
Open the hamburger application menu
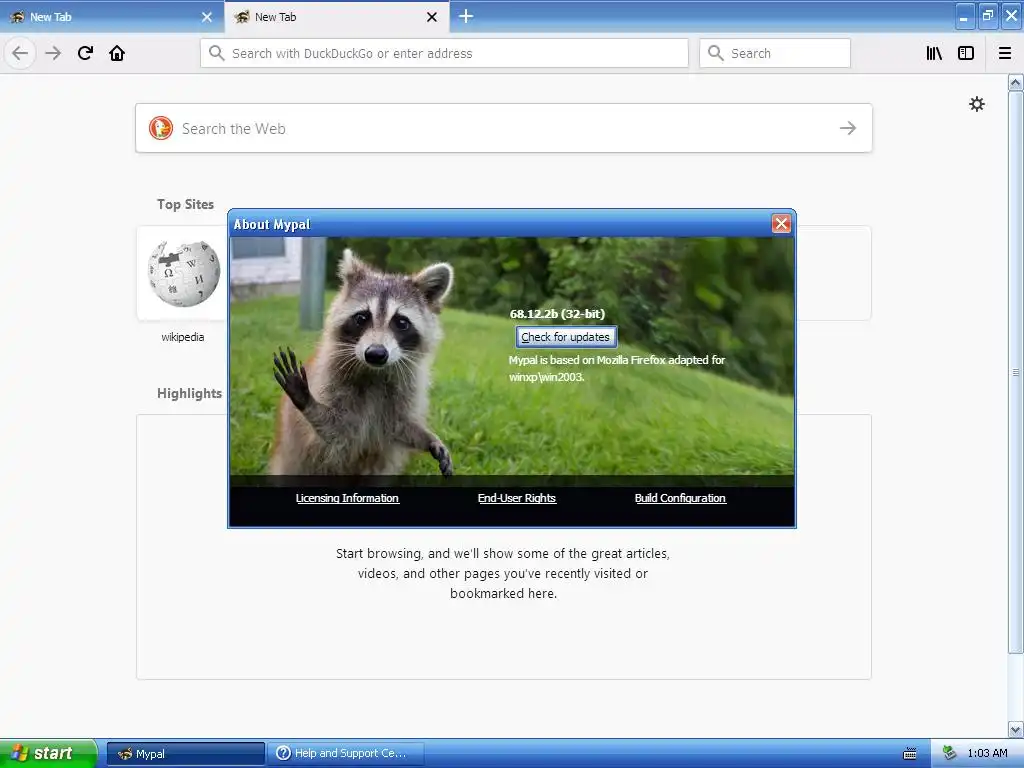[1005, 53]
